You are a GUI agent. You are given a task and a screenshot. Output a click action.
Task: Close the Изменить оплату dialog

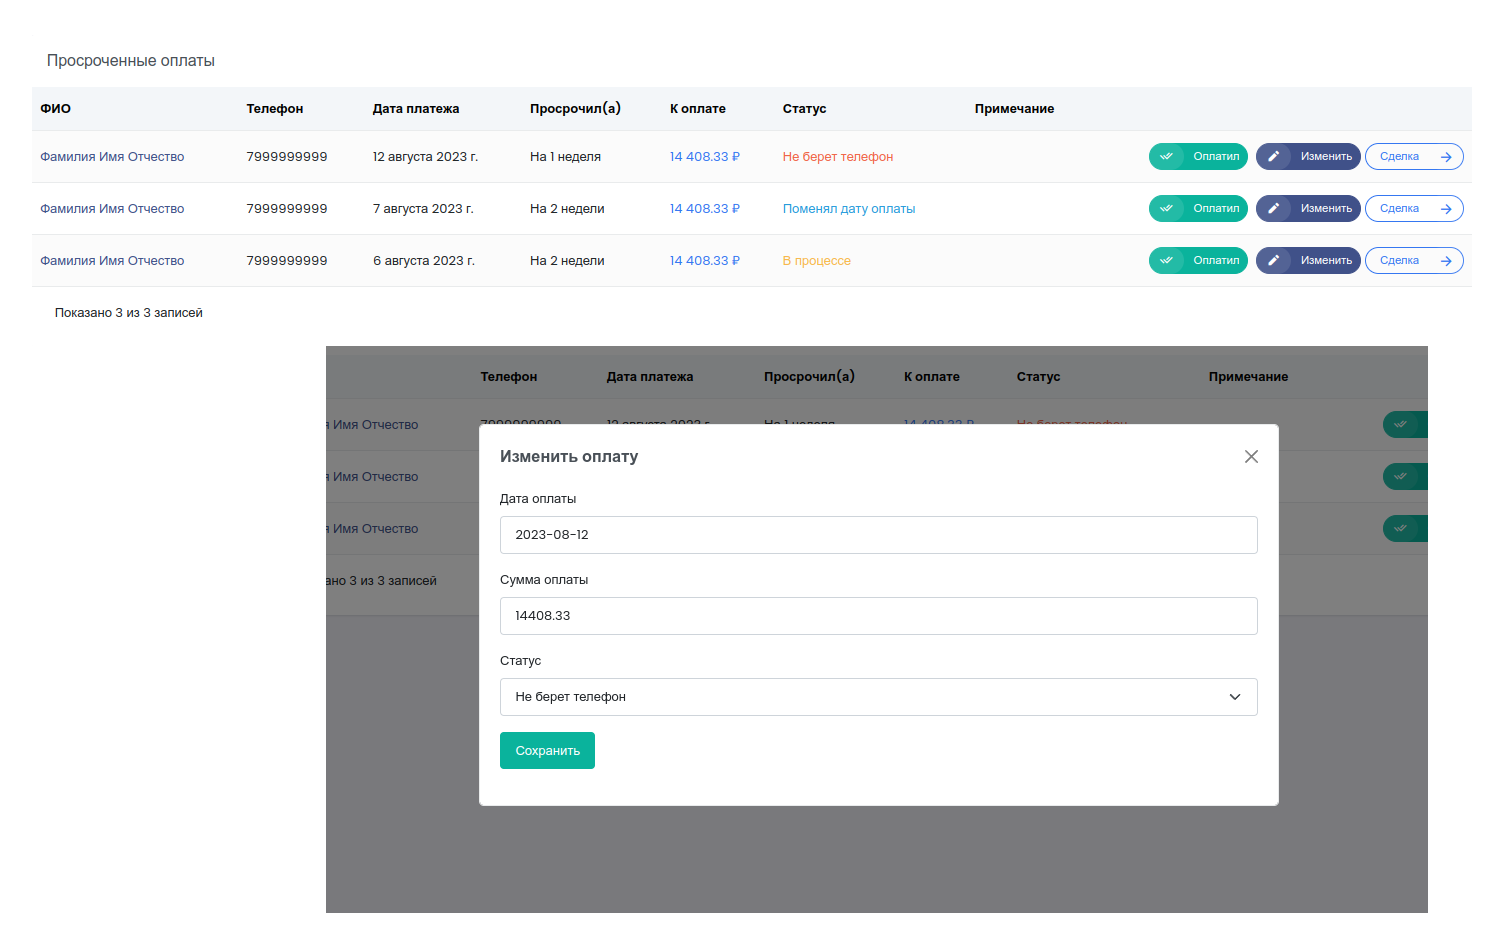tap(1251, 457)
